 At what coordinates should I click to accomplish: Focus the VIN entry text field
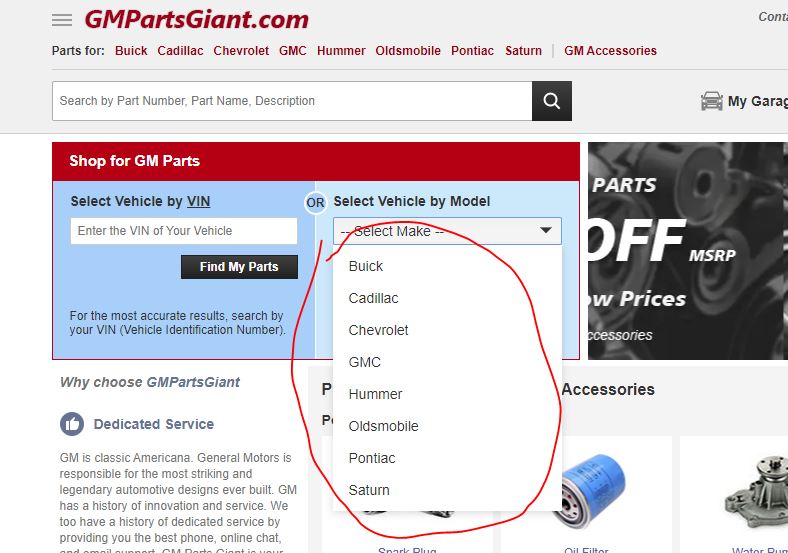click(x=184, y=231)
